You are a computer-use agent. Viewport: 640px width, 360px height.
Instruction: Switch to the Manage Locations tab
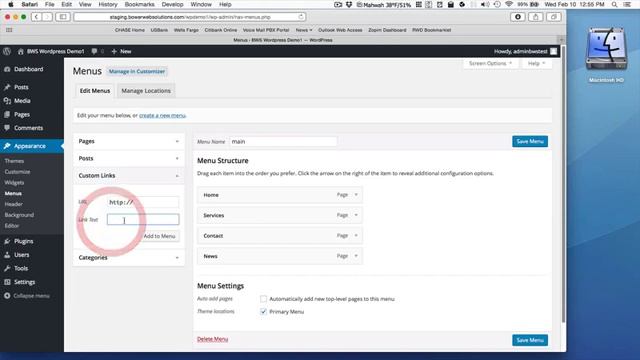146,91
